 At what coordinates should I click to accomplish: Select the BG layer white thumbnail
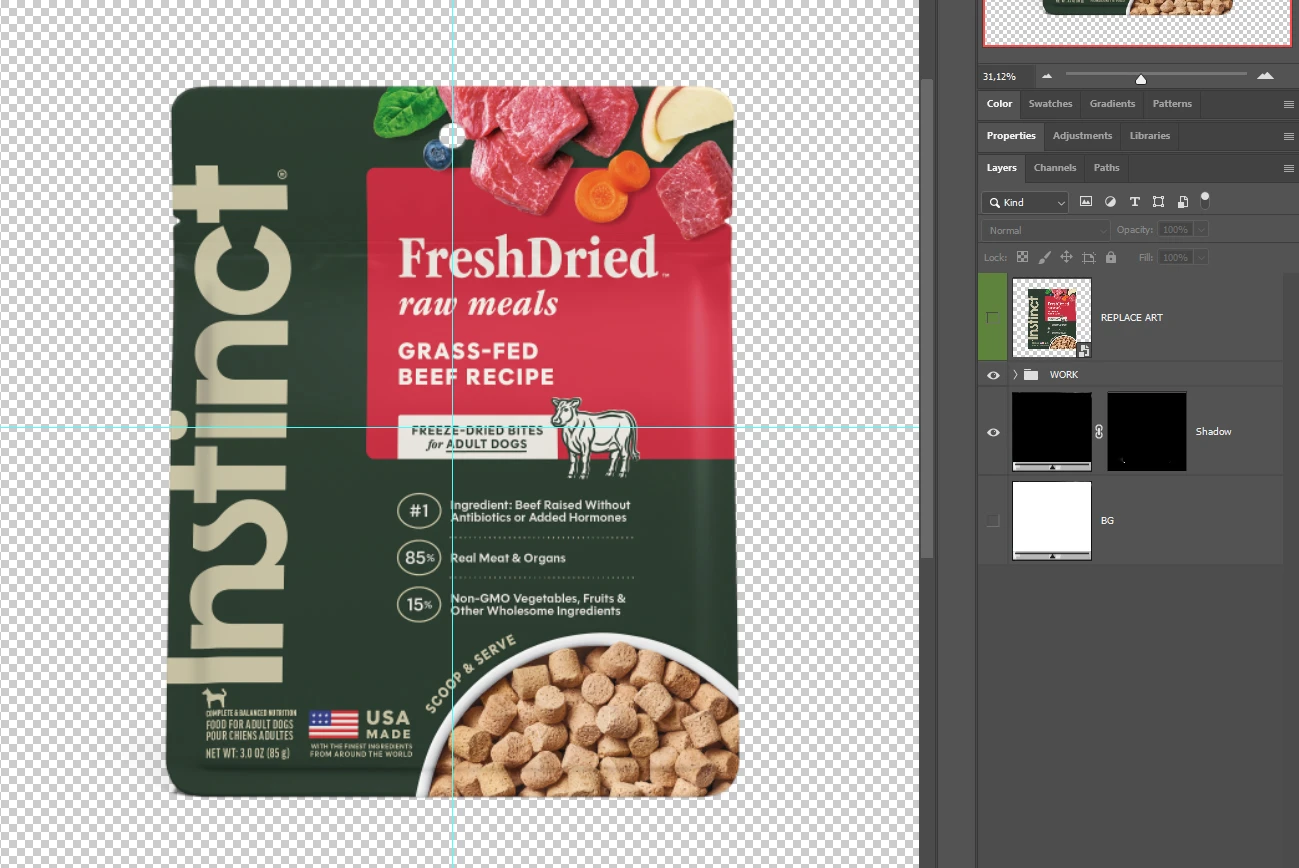tap(1052, 520)
